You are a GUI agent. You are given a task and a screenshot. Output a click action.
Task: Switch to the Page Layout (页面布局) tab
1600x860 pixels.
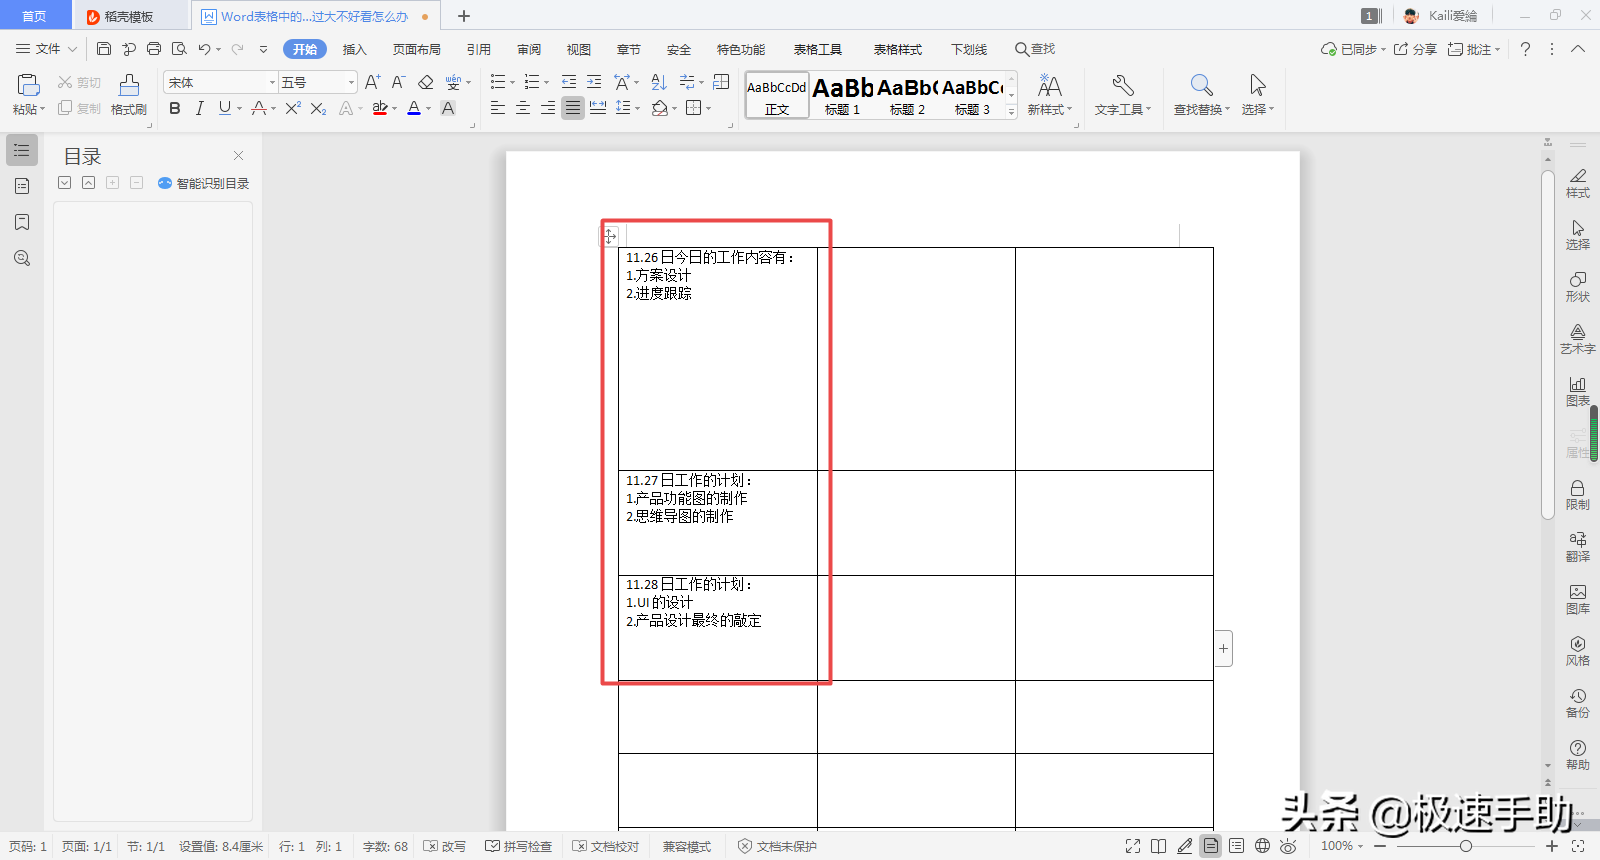point(417,49)
